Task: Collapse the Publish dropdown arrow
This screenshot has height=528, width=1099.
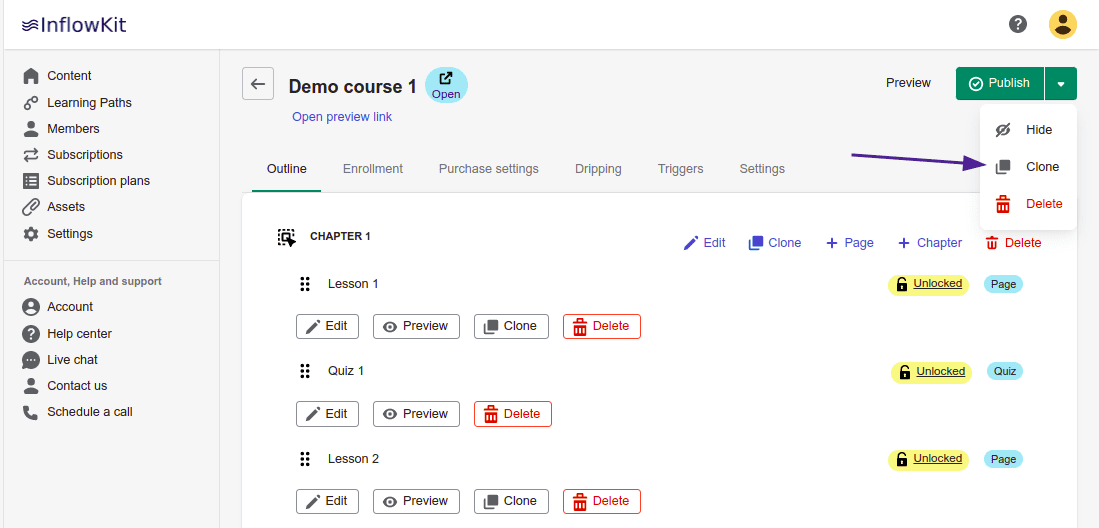Action: click(1061, 84)
